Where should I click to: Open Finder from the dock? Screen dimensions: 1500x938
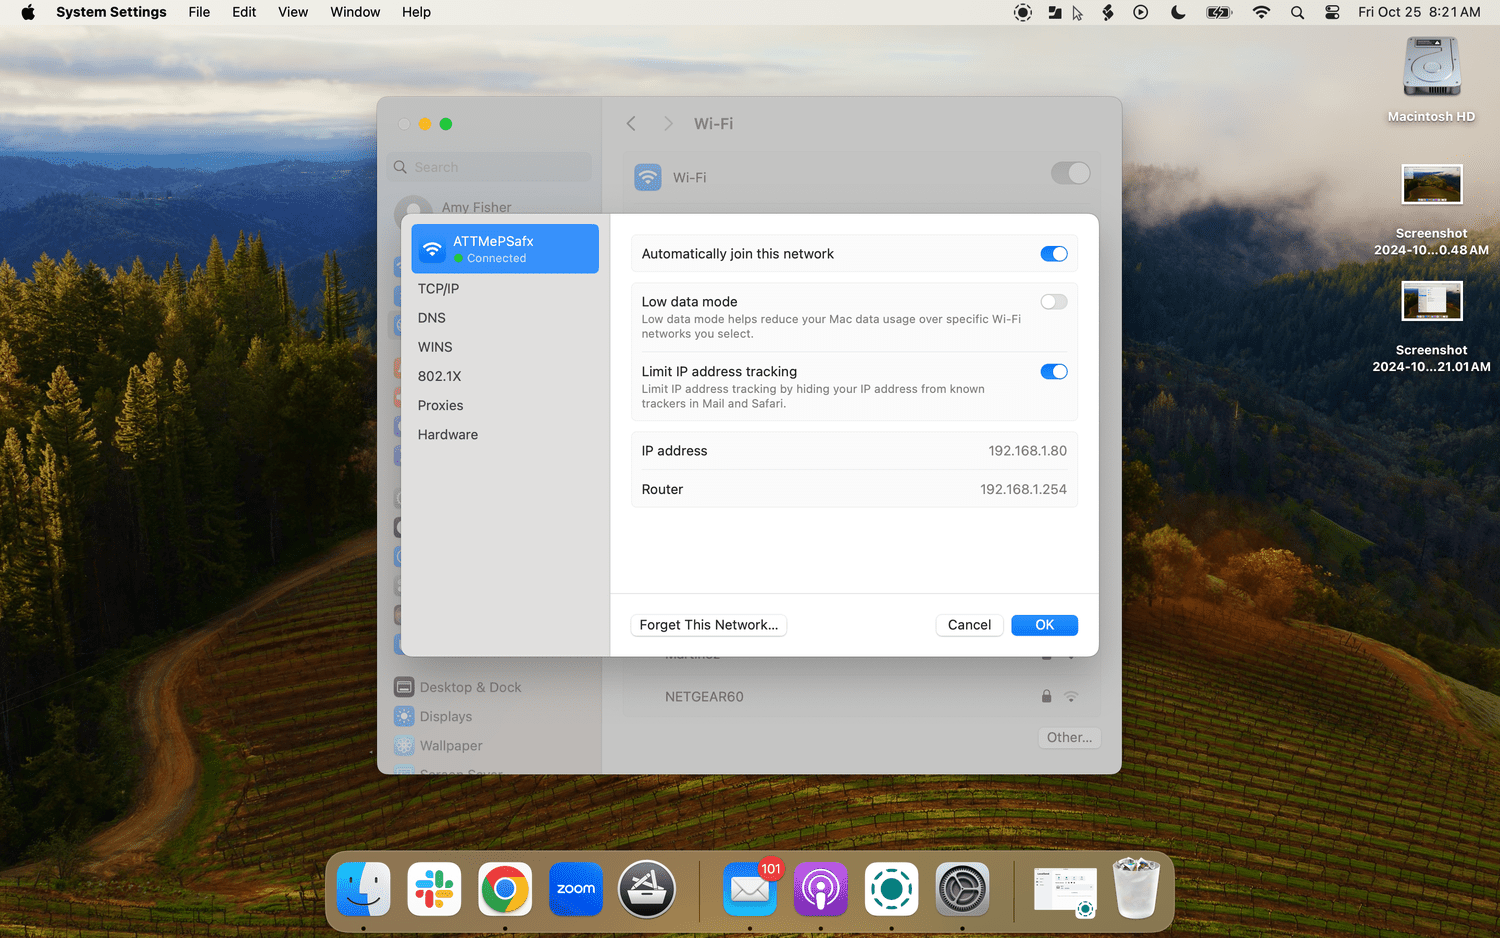click(x=363, y=889)
